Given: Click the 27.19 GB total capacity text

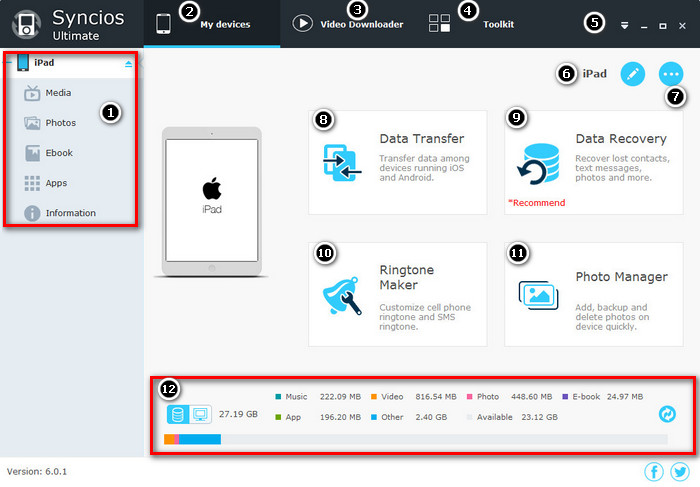Looking at the screenshot, I should pos(238,414).
